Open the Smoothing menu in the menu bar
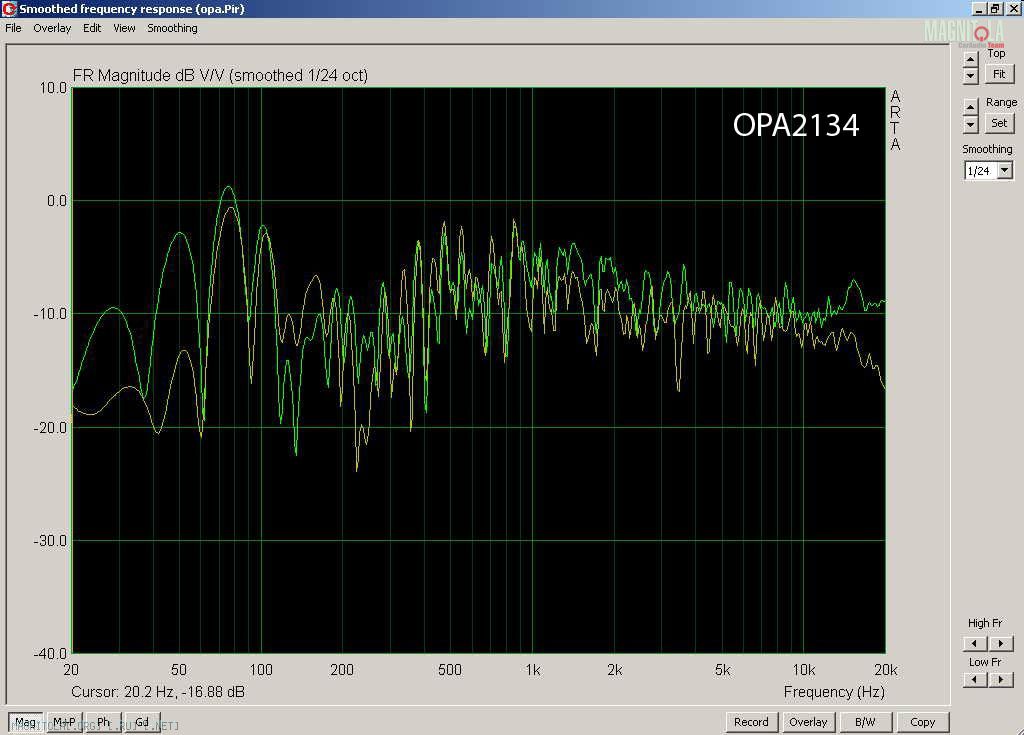Screen dimensions: 1024x735 point(172,28)
